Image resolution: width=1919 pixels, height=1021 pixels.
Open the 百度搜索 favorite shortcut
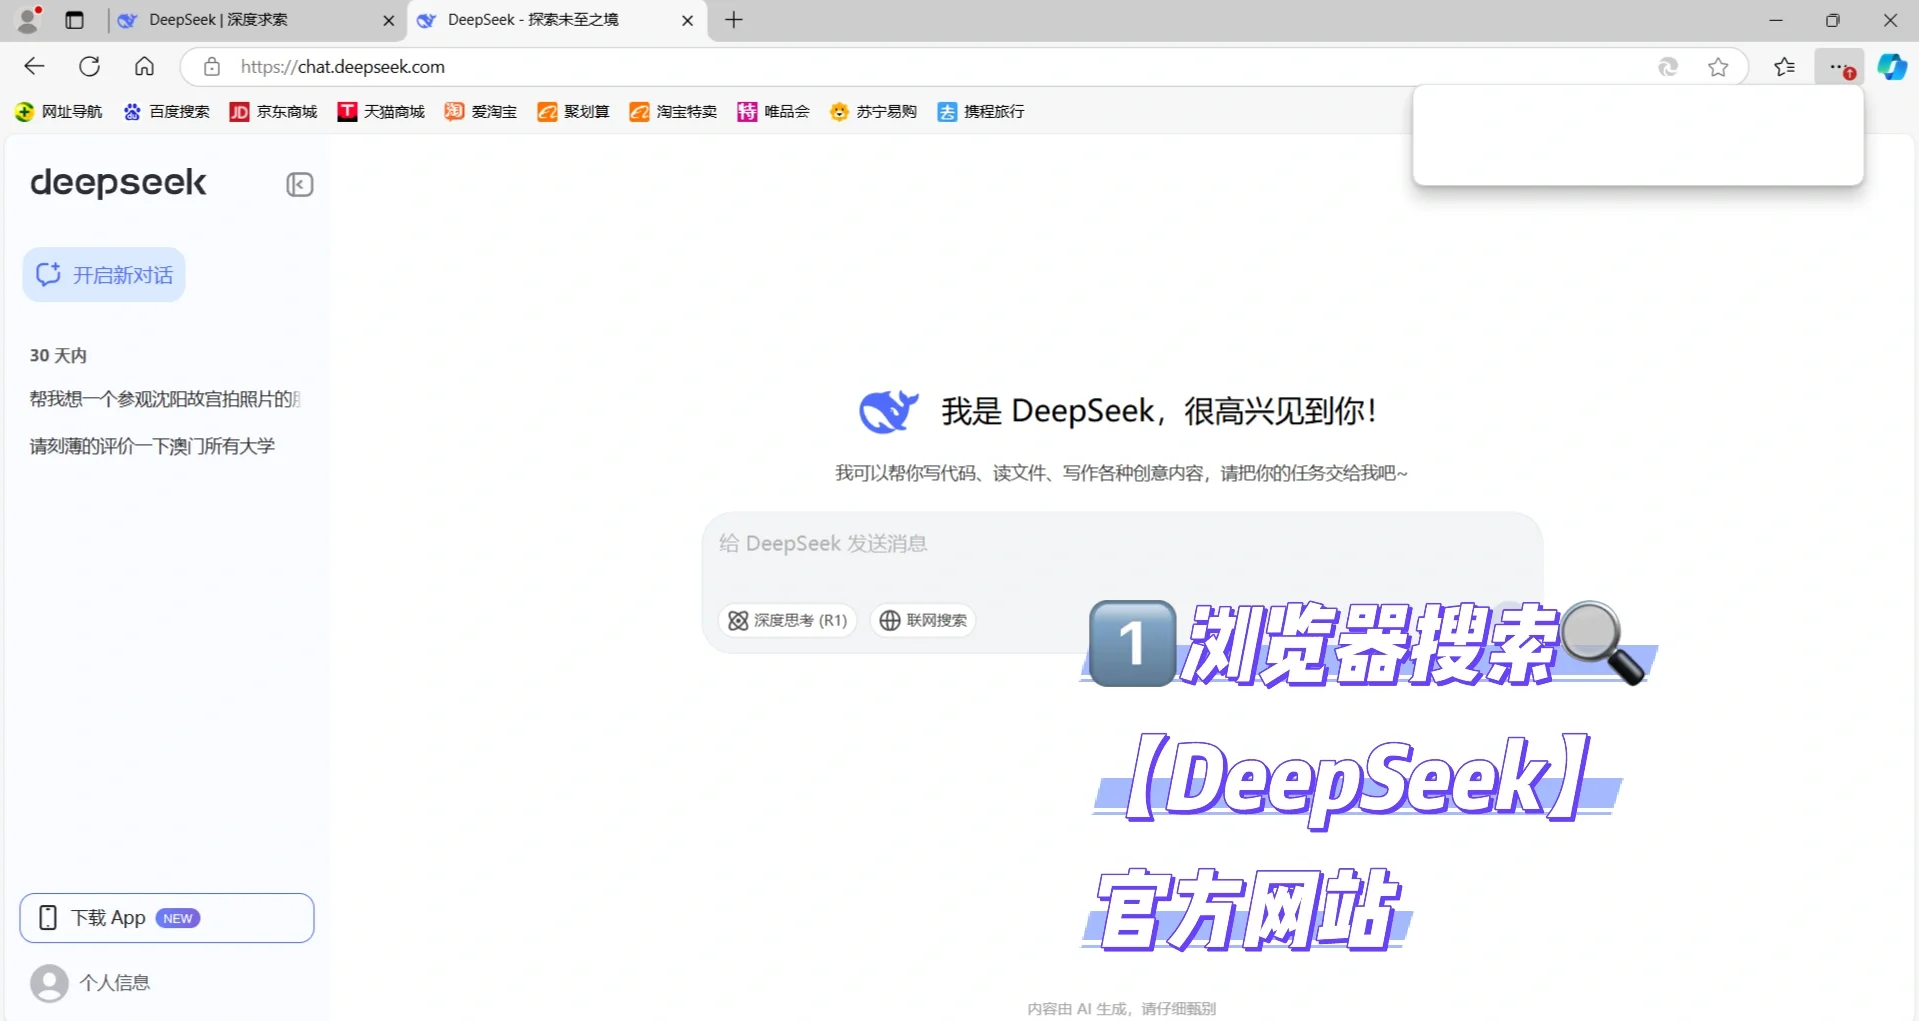pyautogui.click(x=166, y=111)
